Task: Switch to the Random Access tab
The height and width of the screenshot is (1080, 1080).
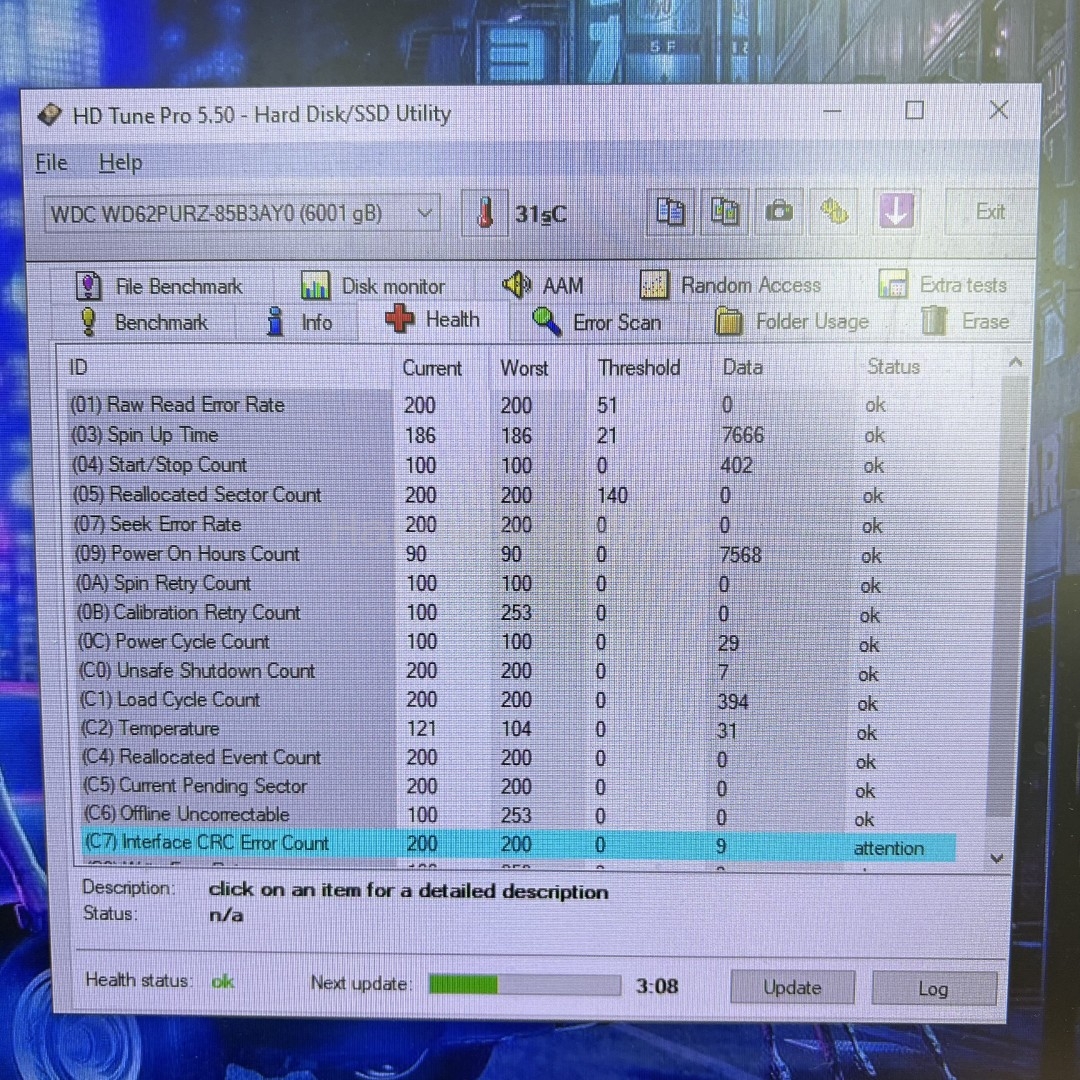Action: [x=730, y=284]
